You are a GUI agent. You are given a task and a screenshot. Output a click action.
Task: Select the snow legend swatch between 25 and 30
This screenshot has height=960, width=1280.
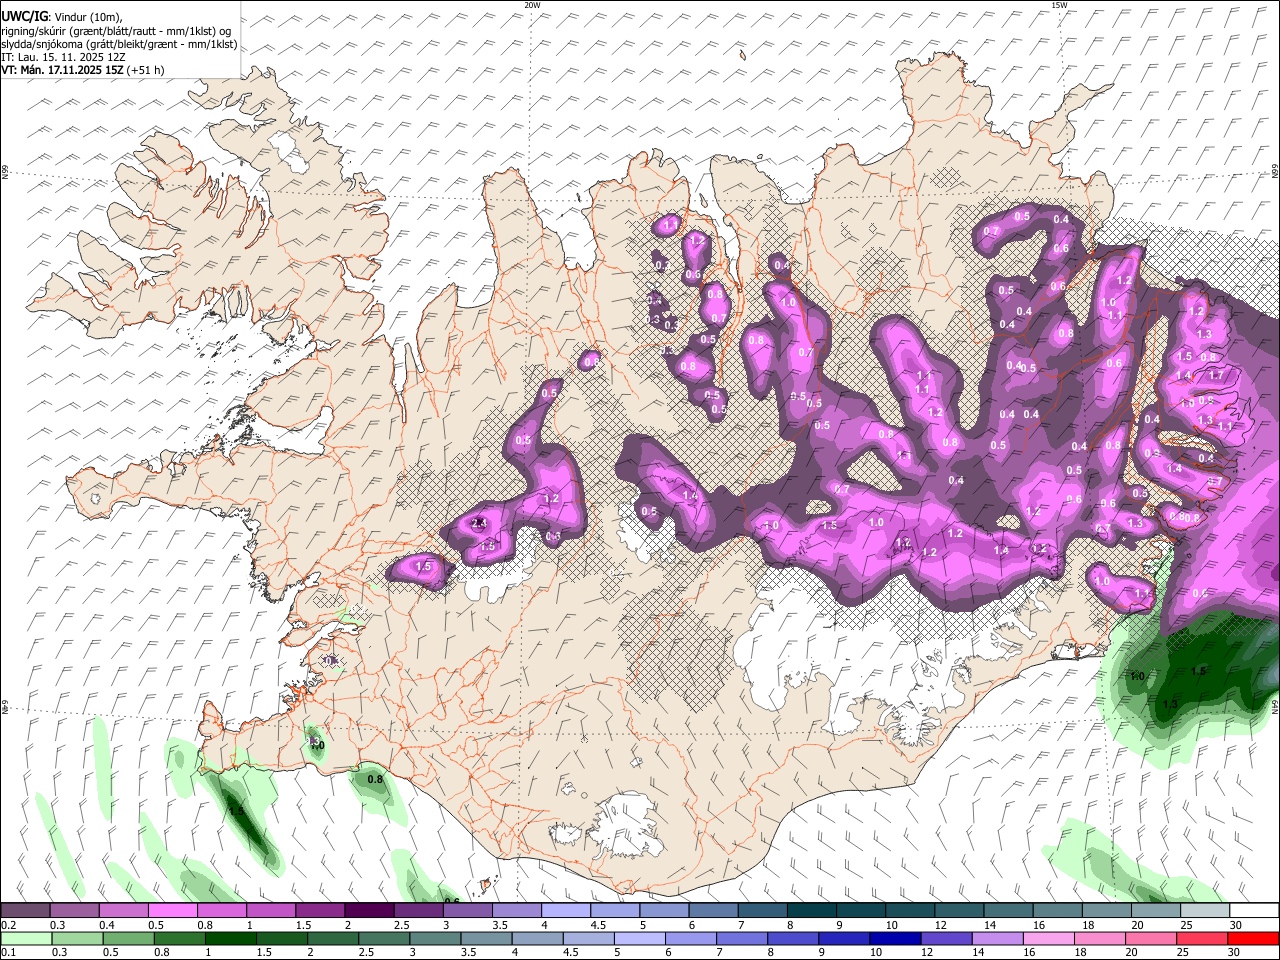(1204, 911)
